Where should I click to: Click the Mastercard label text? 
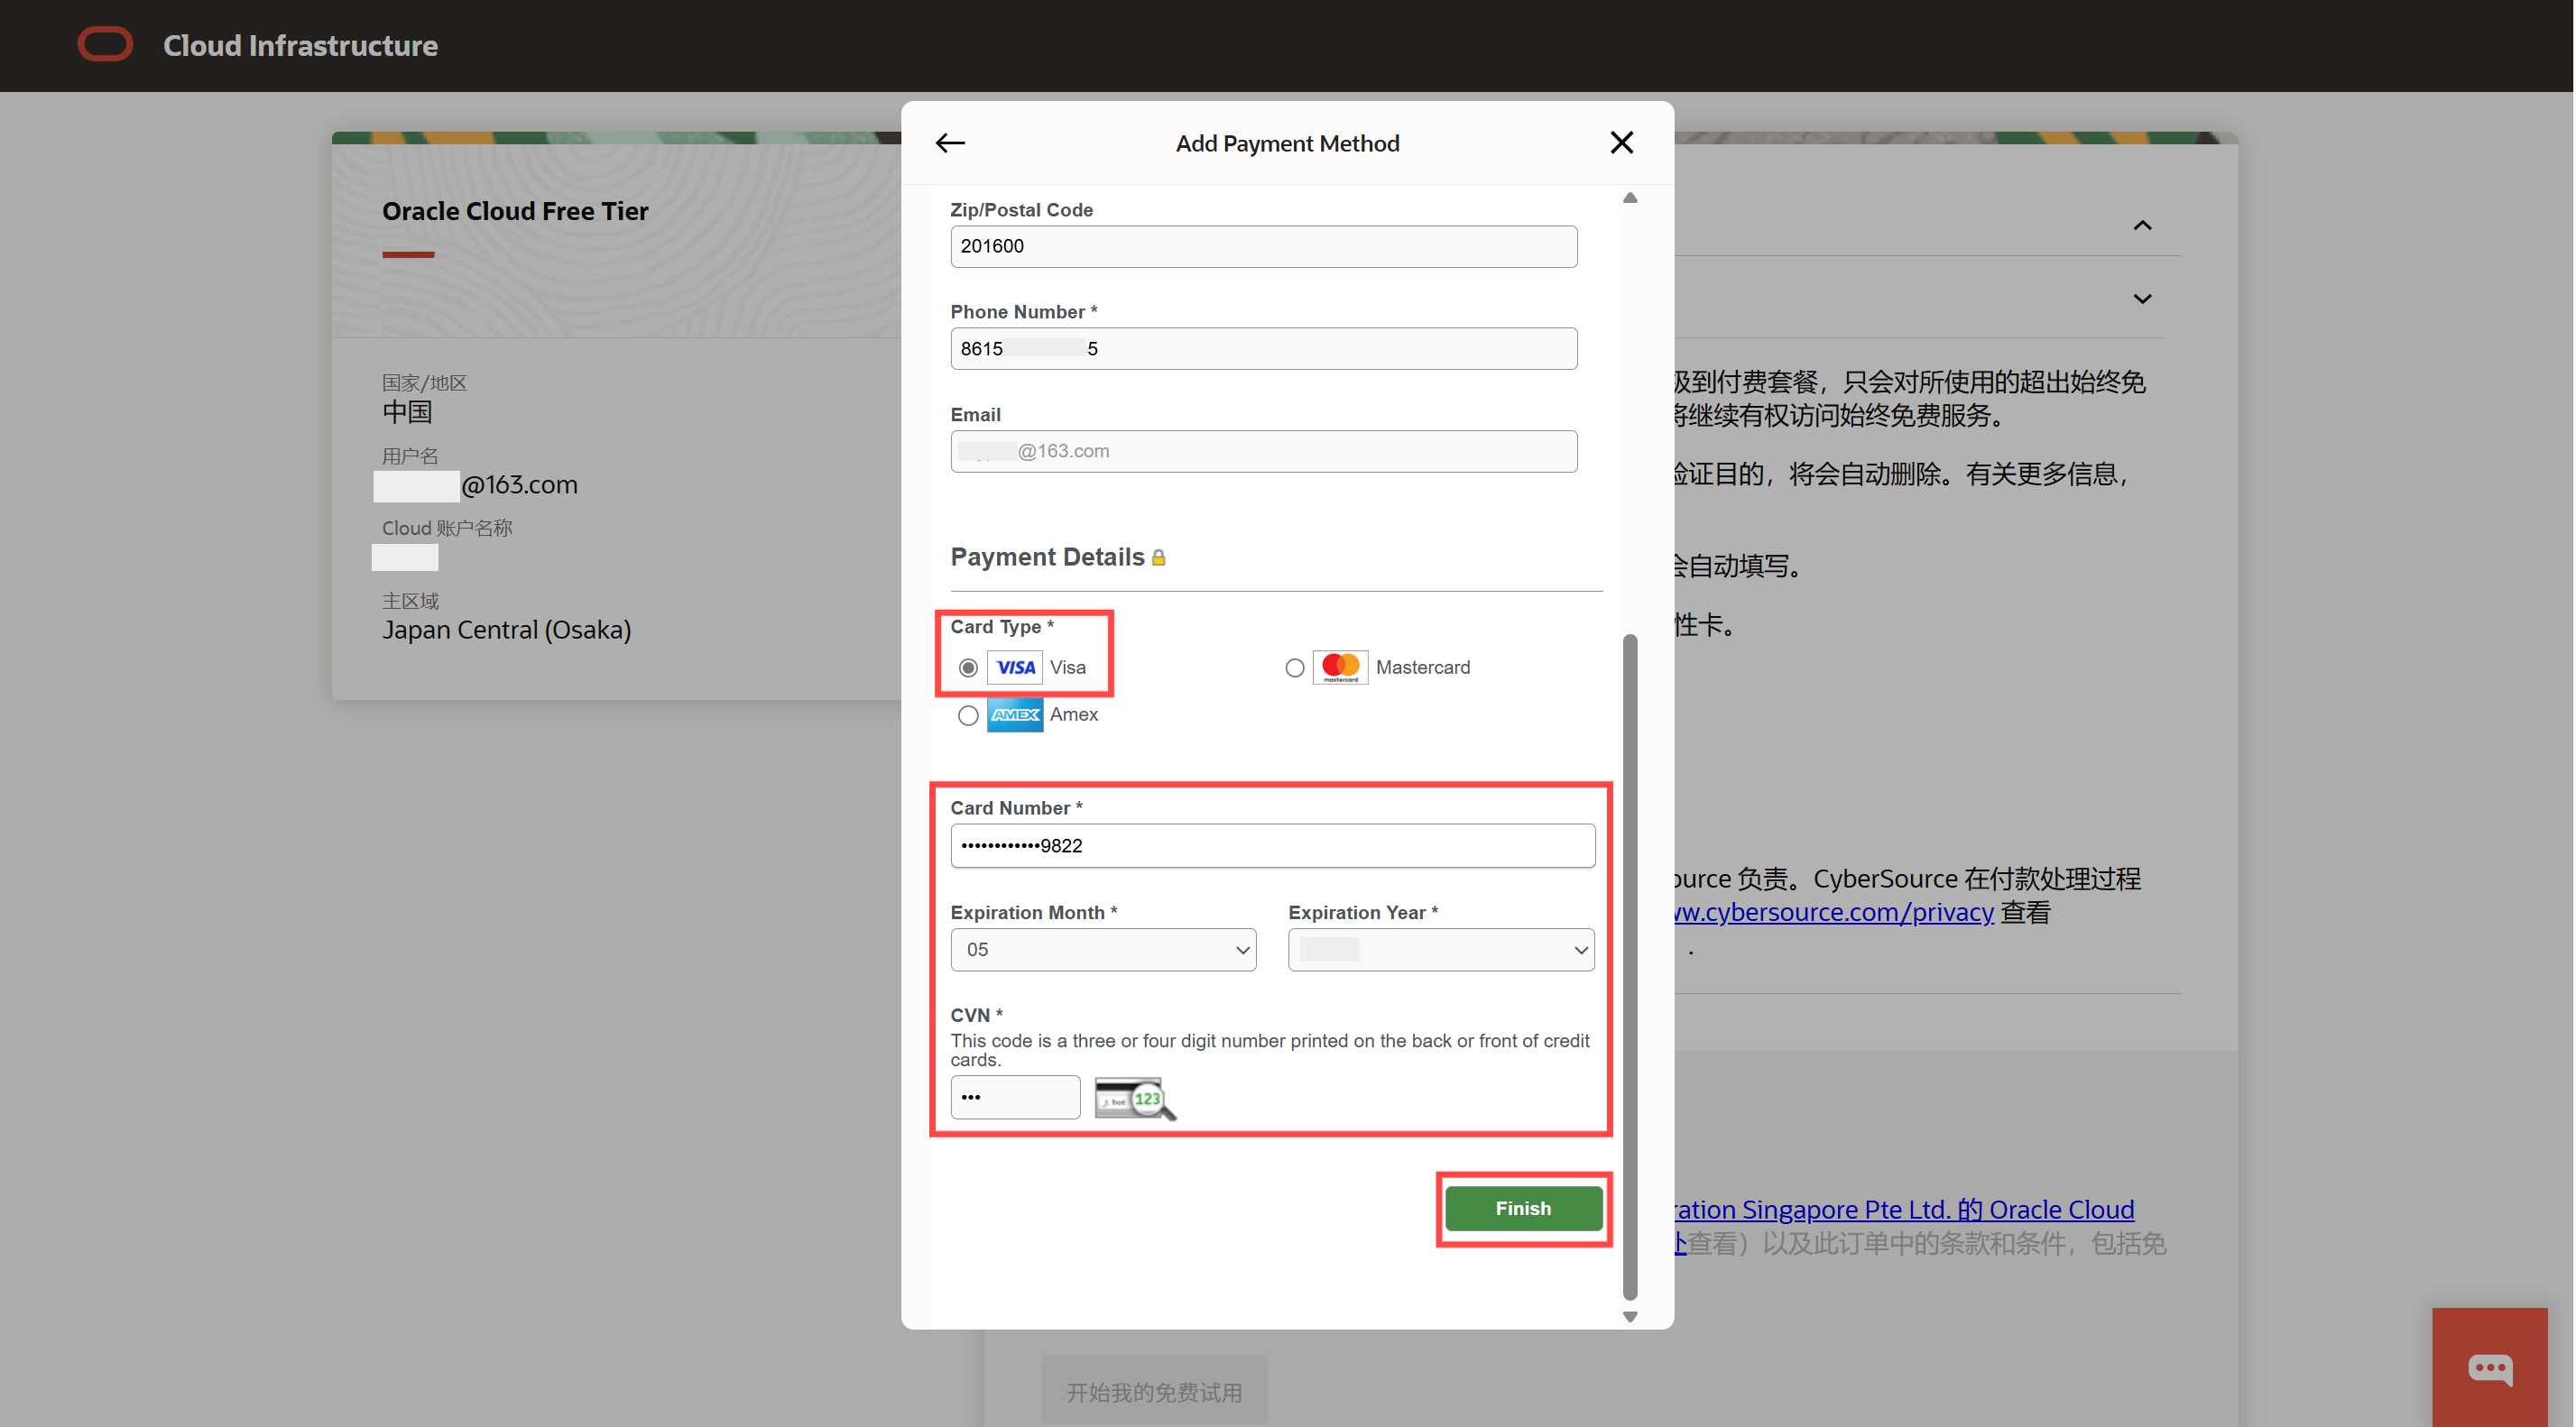click(1422, 667)
